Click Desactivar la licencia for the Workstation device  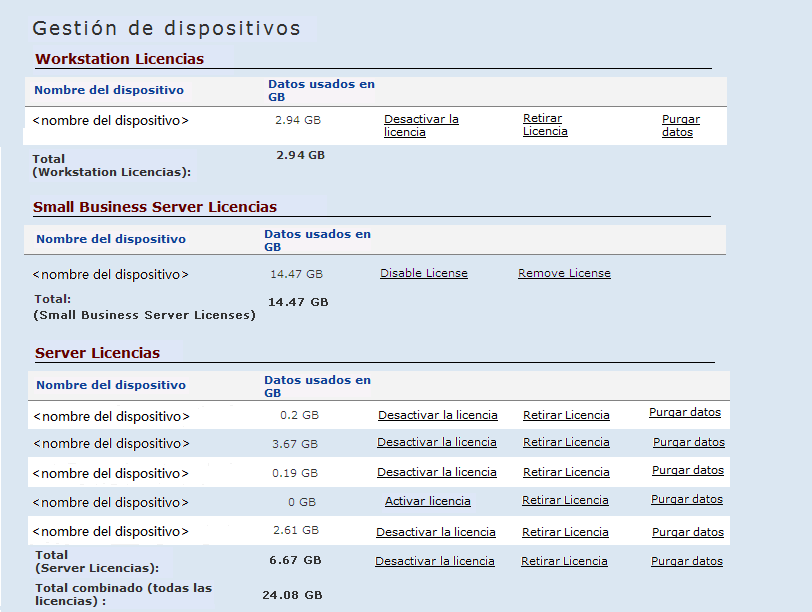pos(421,125)
